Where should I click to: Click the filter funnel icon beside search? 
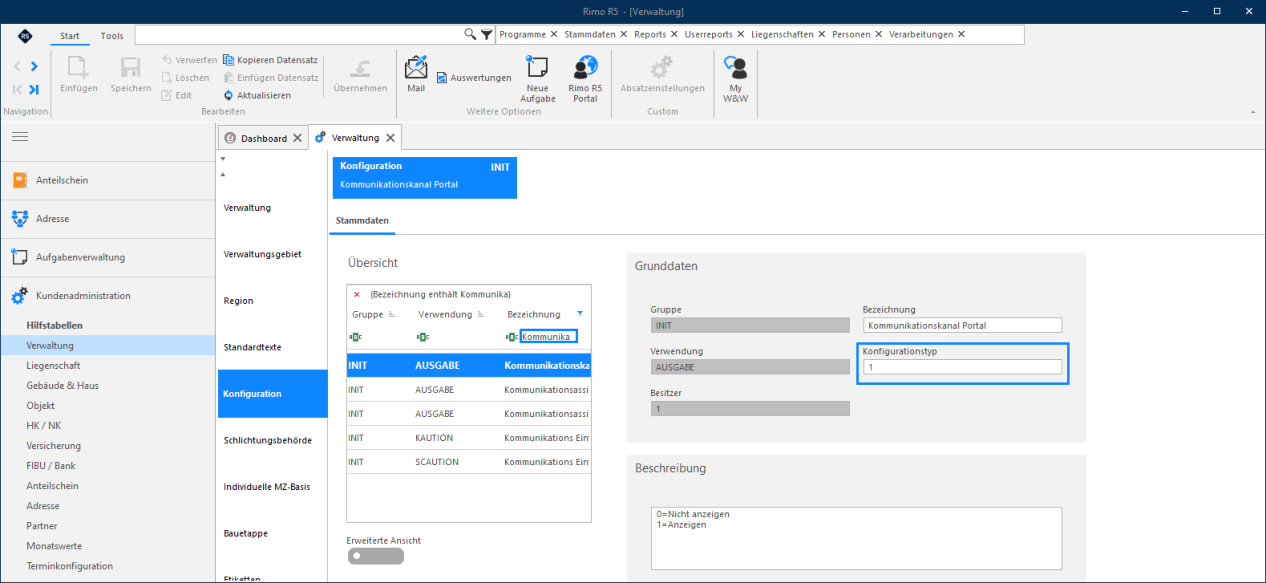pyautogui.click(x=486, y=34)
